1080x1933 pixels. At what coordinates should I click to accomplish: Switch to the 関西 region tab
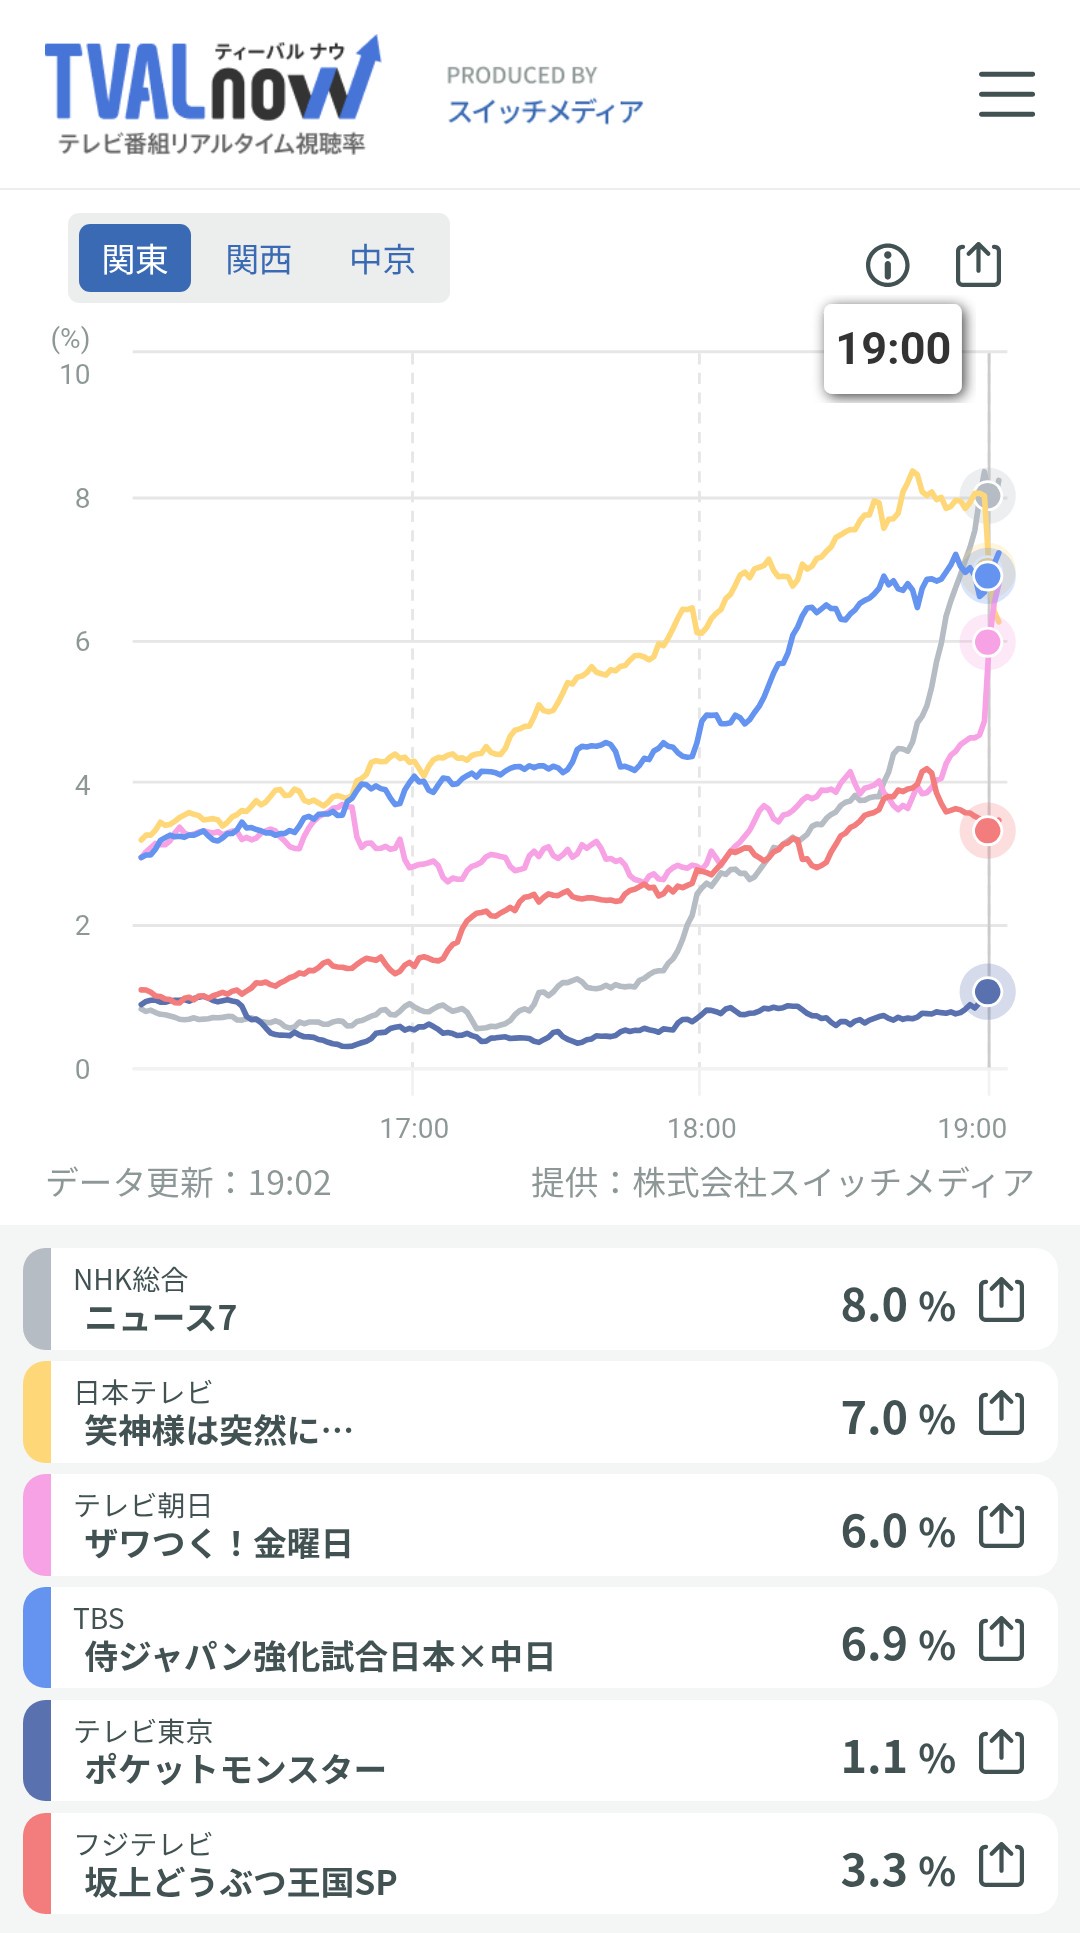point(258,259)
